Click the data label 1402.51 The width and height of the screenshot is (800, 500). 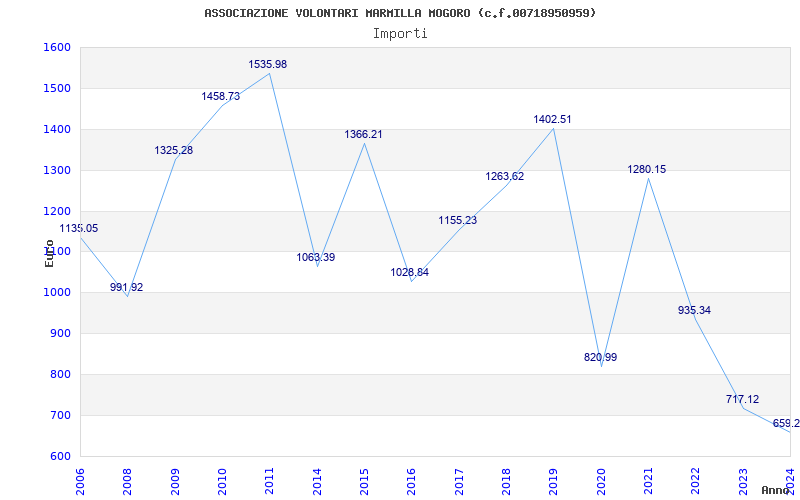(x=553, y=119)
